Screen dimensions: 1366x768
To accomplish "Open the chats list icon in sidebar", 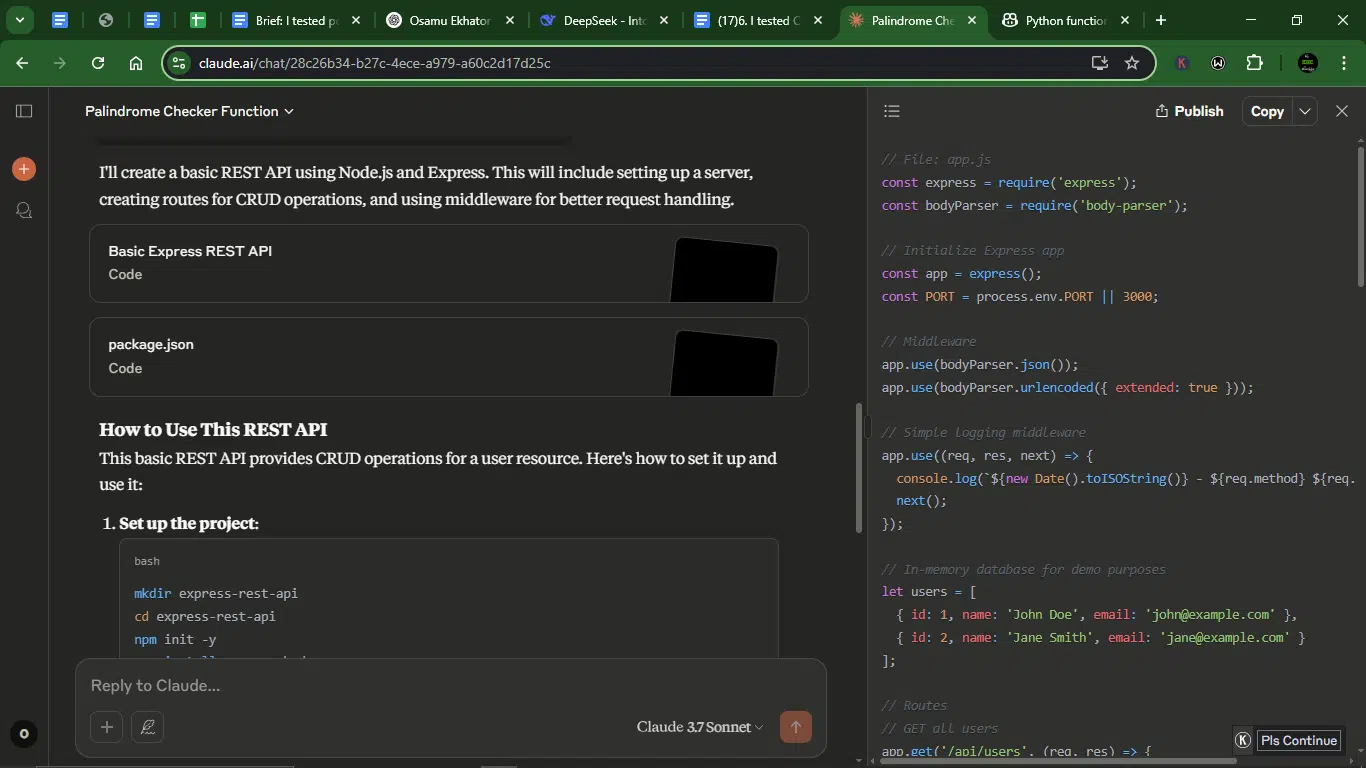I will pos(24,210).
